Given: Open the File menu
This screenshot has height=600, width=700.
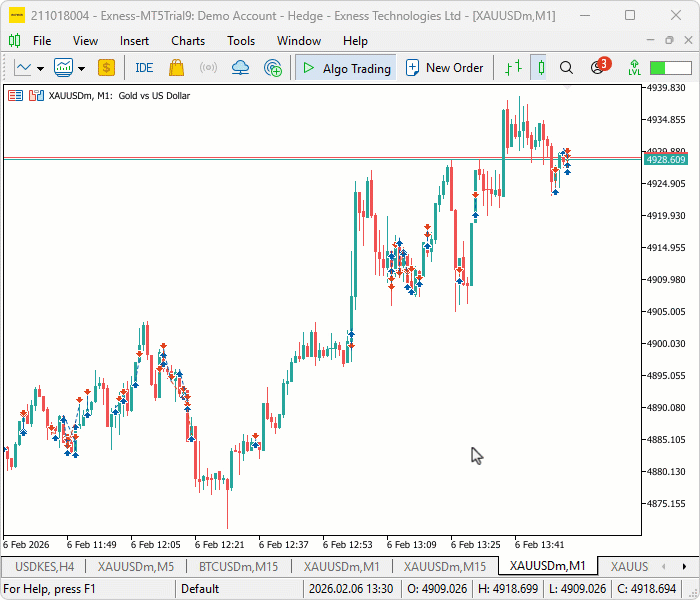Looking at the screenshot, I should (x=42, y=41).
